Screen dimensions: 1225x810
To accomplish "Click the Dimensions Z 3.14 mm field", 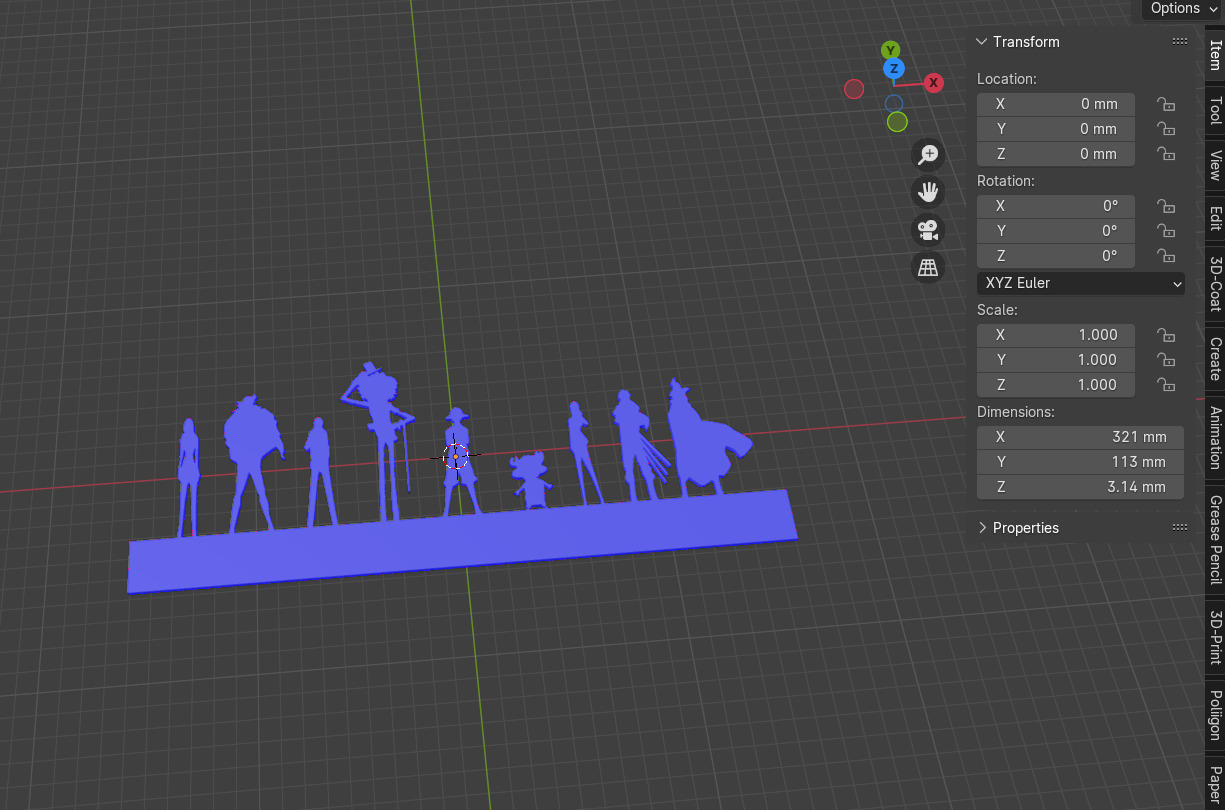I will click(1080, 487).
